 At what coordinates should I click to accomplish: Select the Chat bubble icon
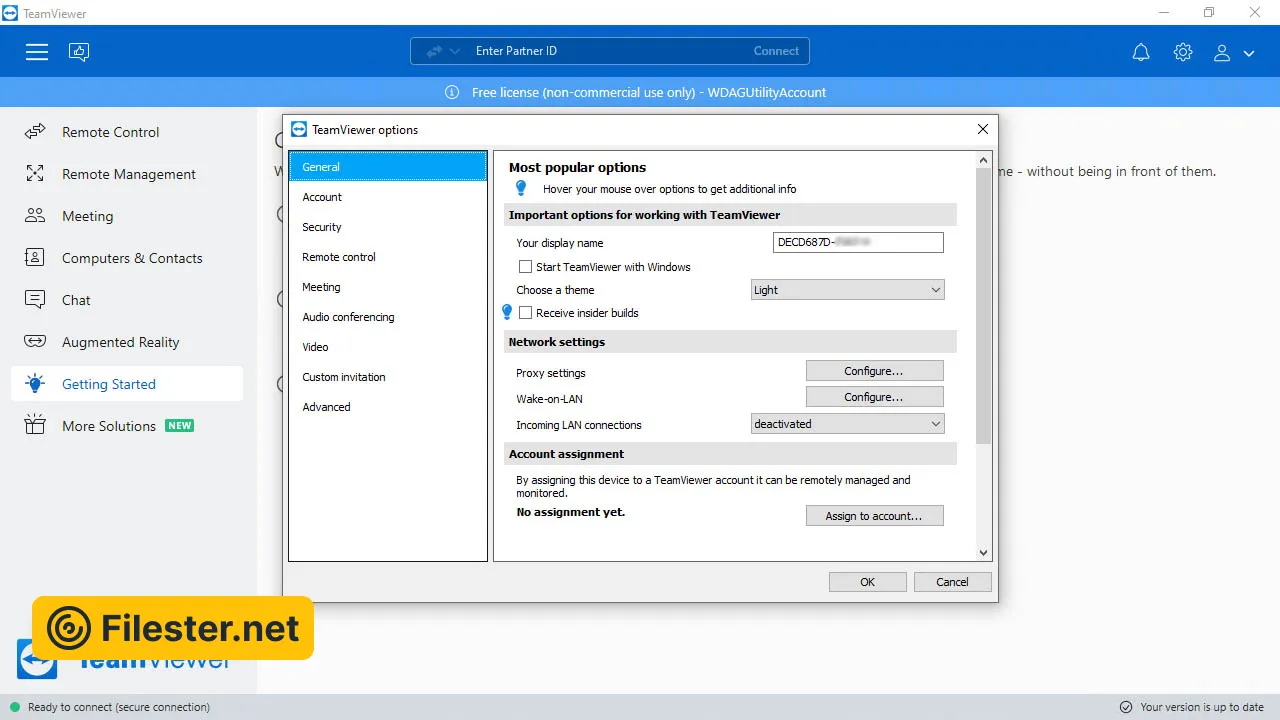(35, 300)
